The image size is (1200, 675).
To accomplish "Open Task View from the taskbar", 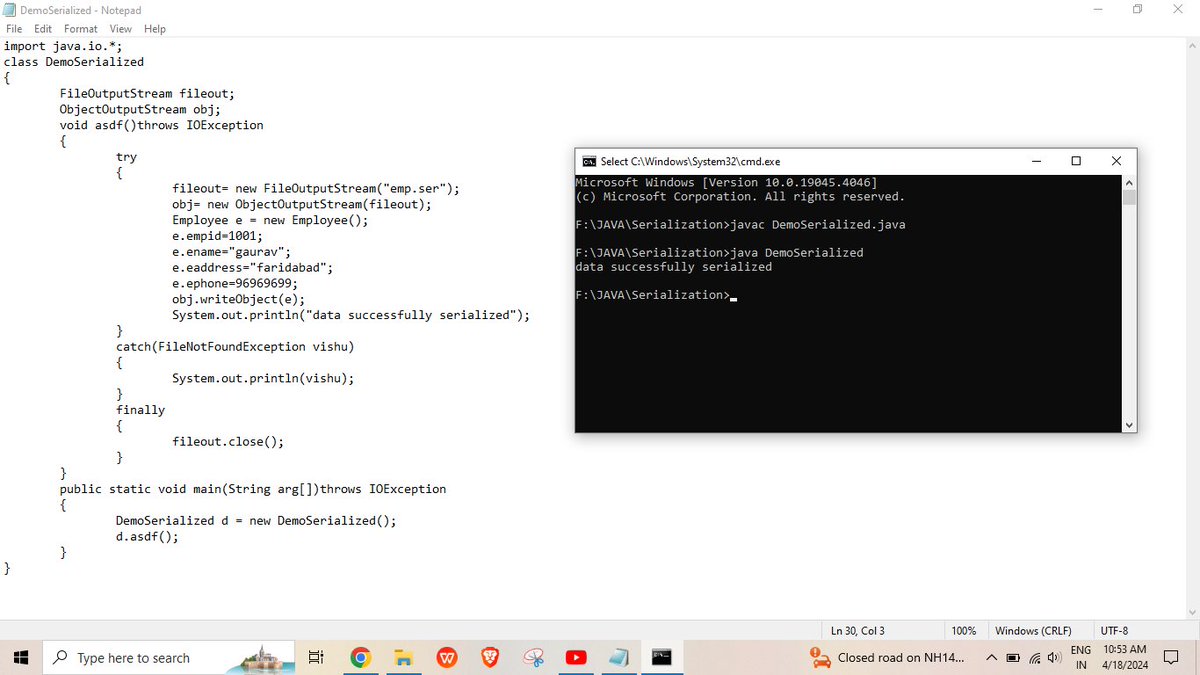I will 316,657.
